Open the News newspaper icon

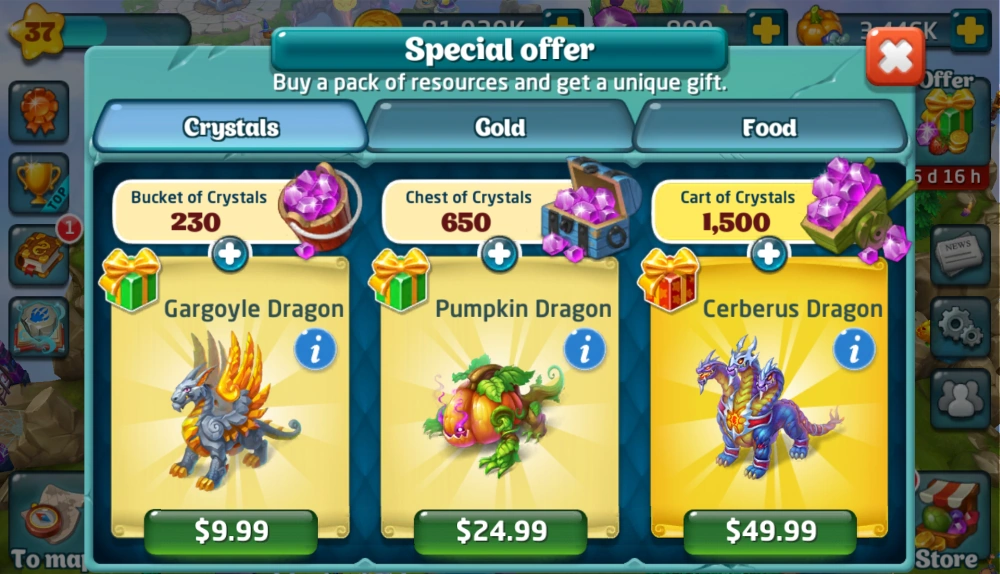click(x=960, y=254)
